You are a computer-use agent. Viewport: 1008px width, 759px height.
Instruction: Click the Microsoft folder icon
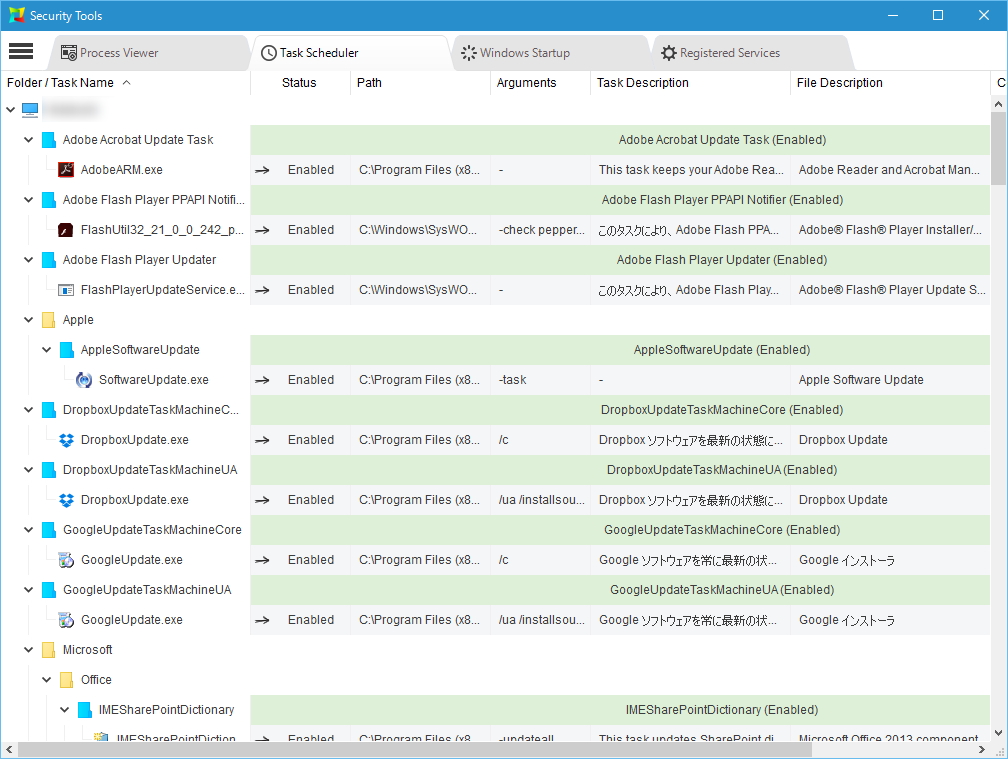(x=48, y=650)
